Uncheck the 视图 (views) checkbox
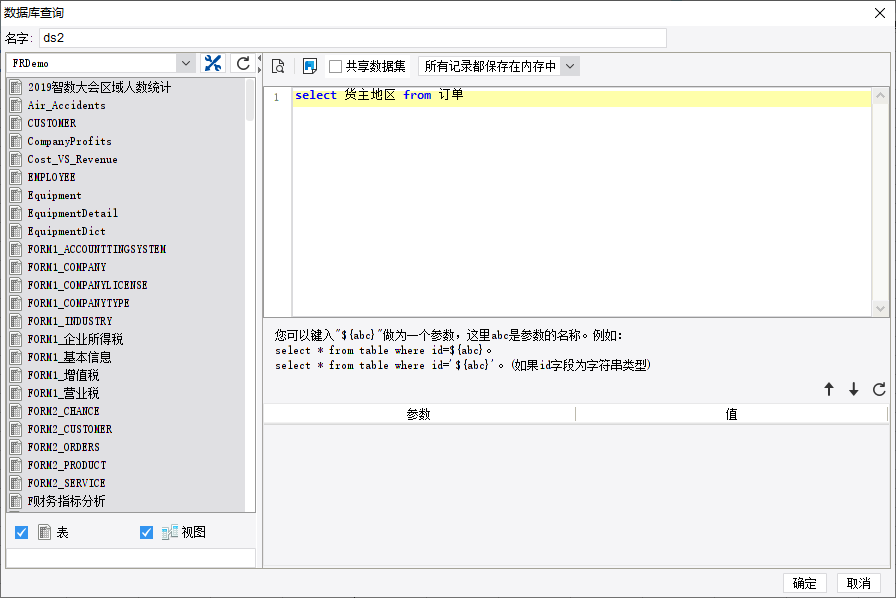Image resolution: width=896 pixels, height=598 pixels. [x=146, y=532]
